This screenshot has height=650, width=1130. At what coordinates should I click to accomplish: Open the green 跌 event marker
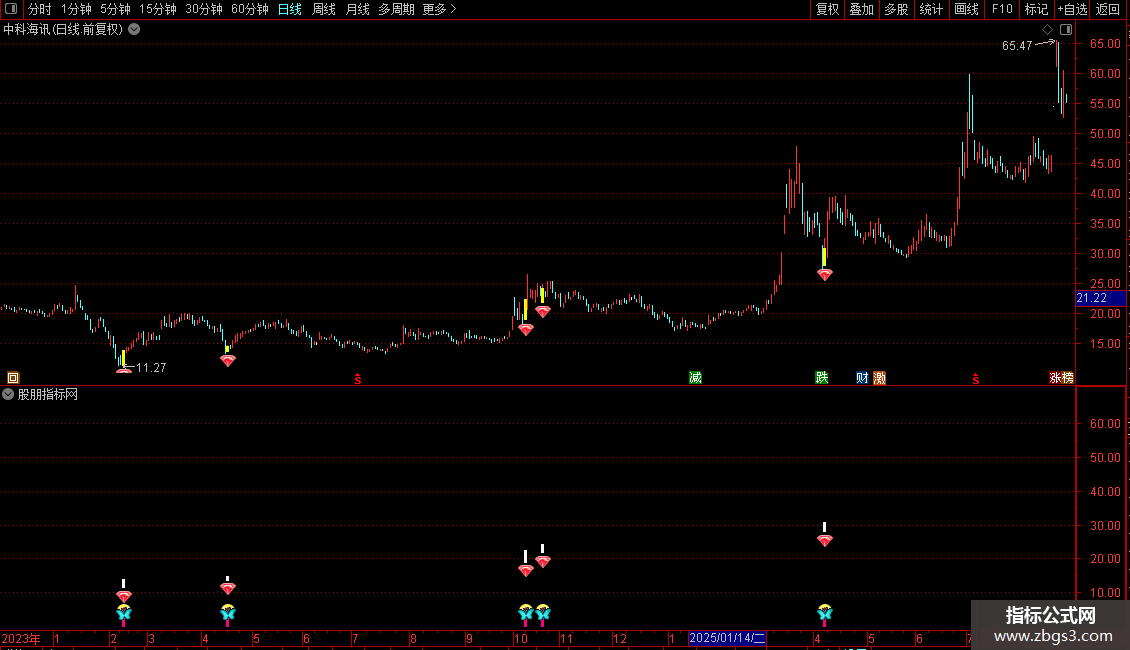click(x=822, y=378)
